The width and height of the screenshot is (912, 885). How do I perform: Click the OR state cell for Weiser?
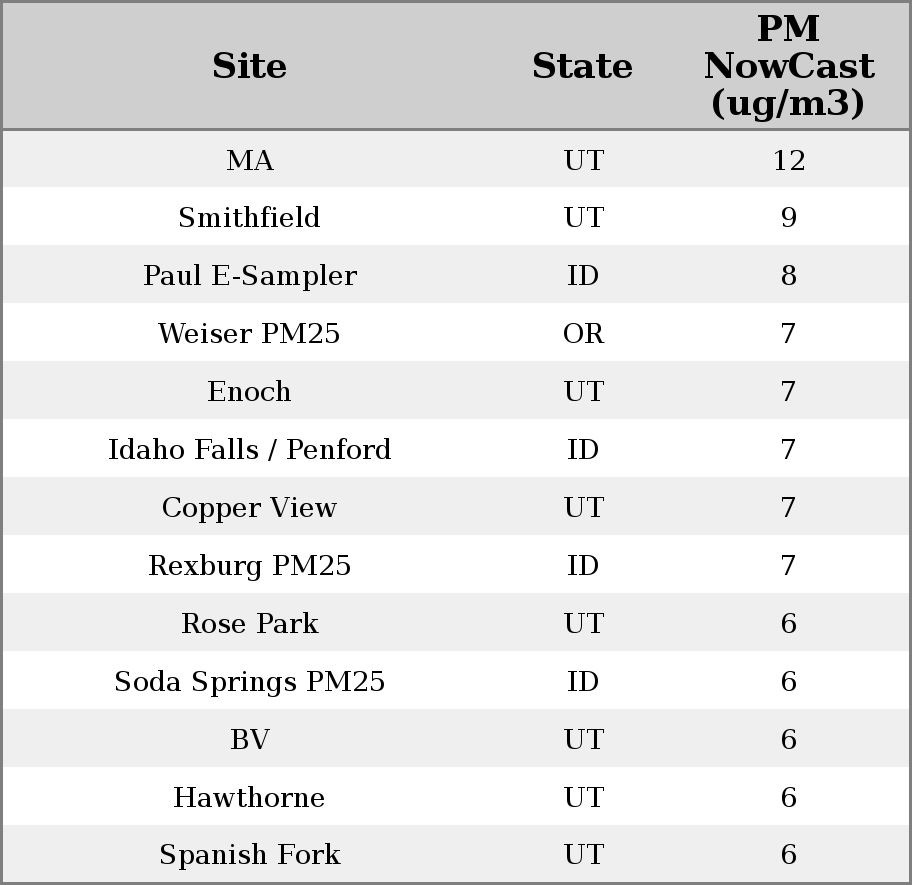click(x=583, y=334)
